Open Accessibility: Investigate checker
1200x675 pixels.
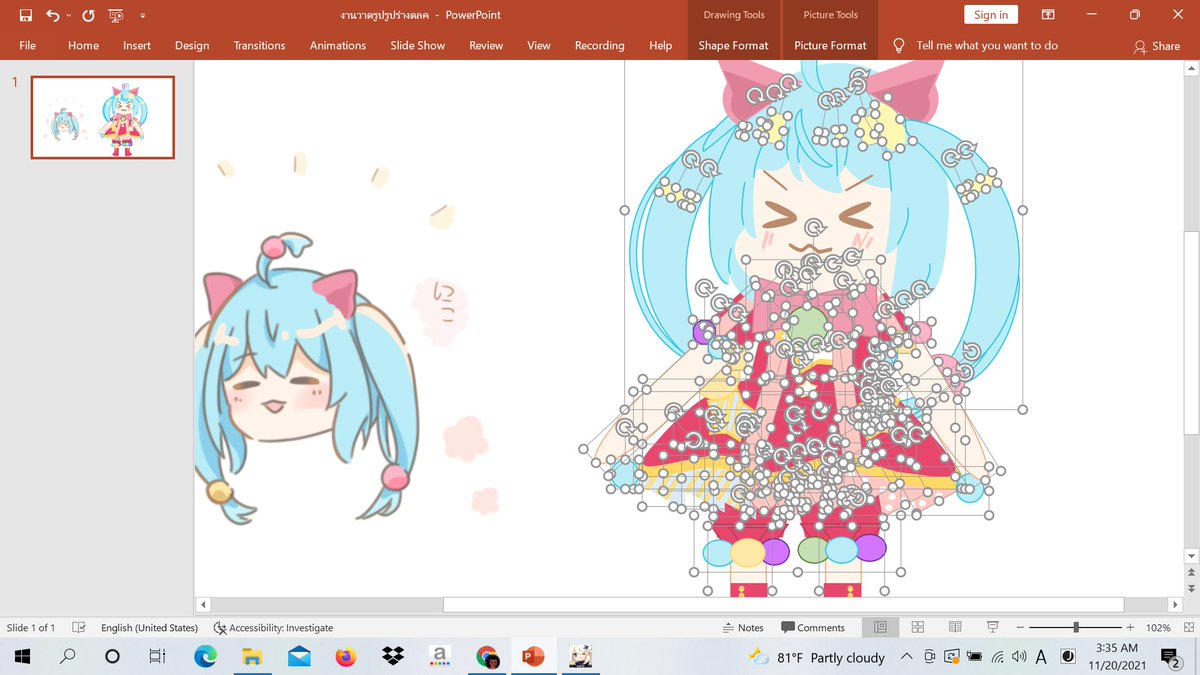(x=273, y=627)
